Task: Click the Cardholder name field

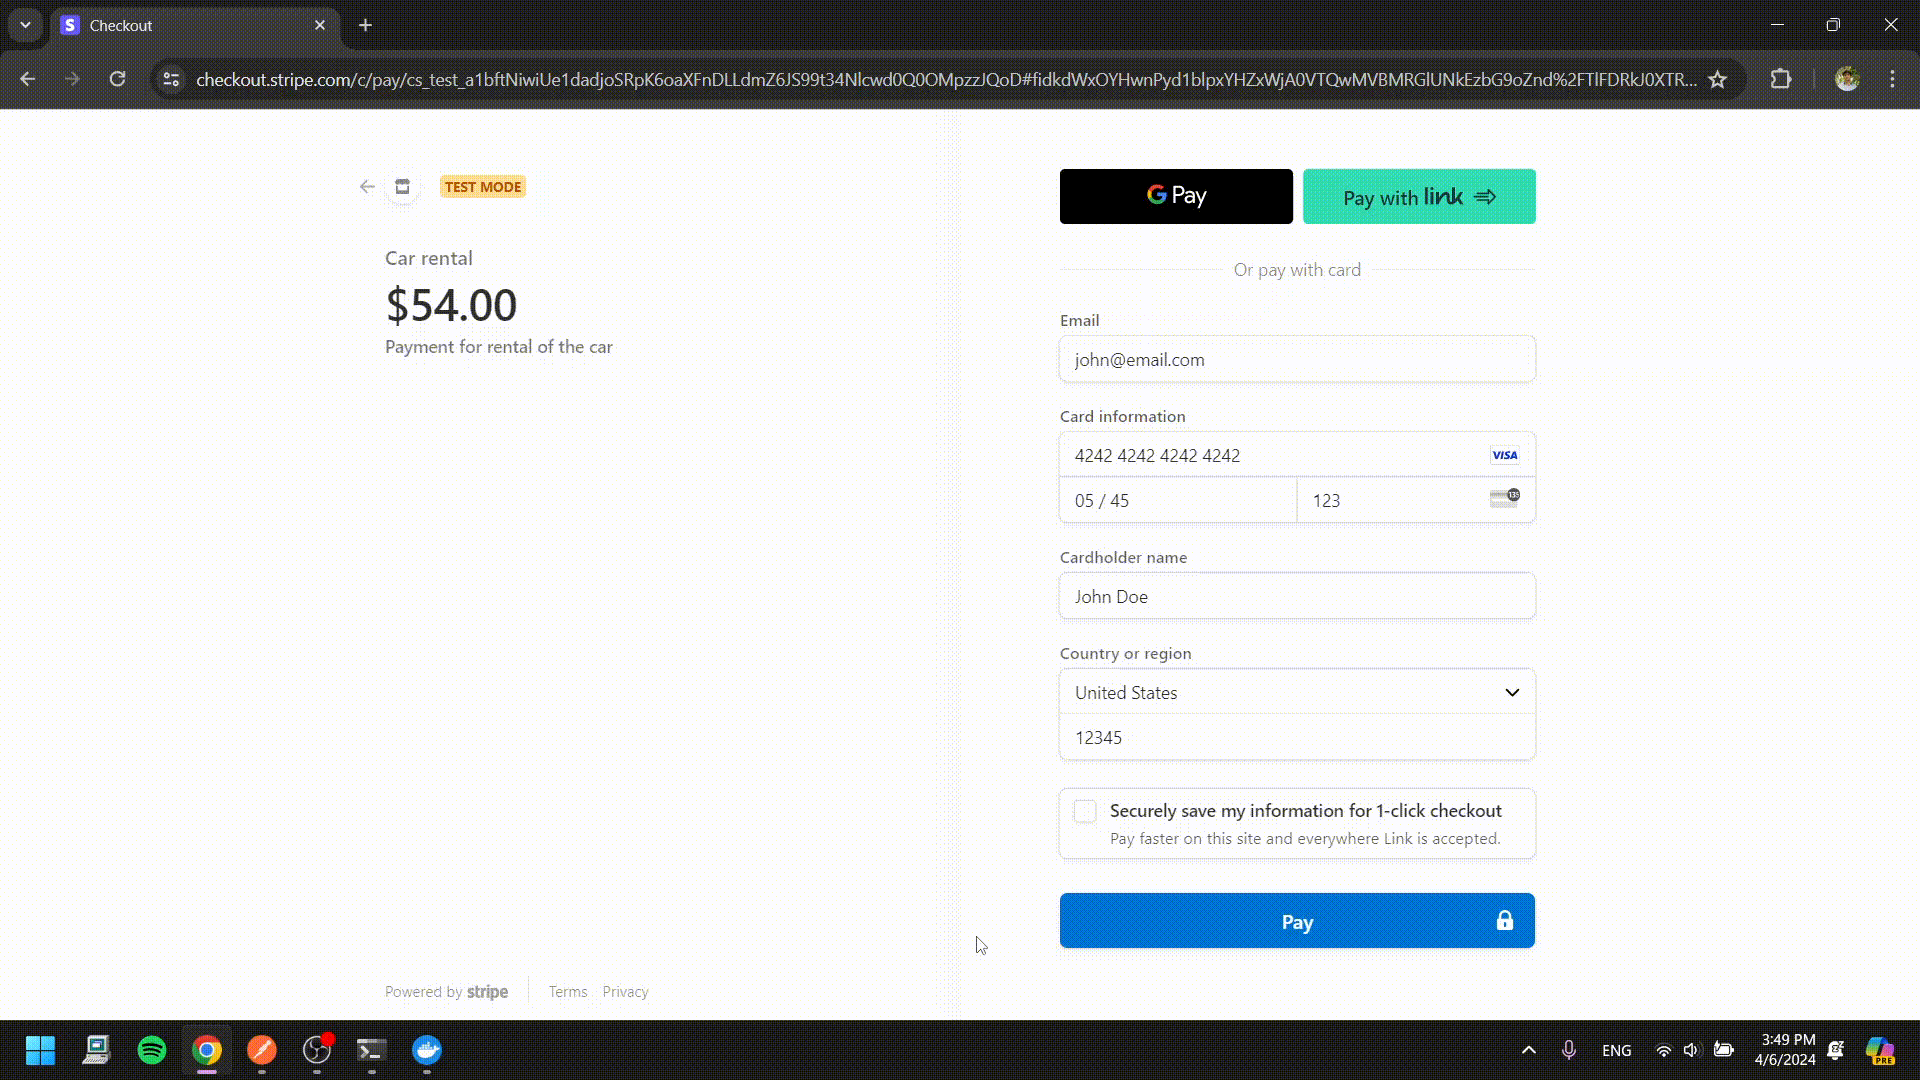Action: coord(1297,596)
